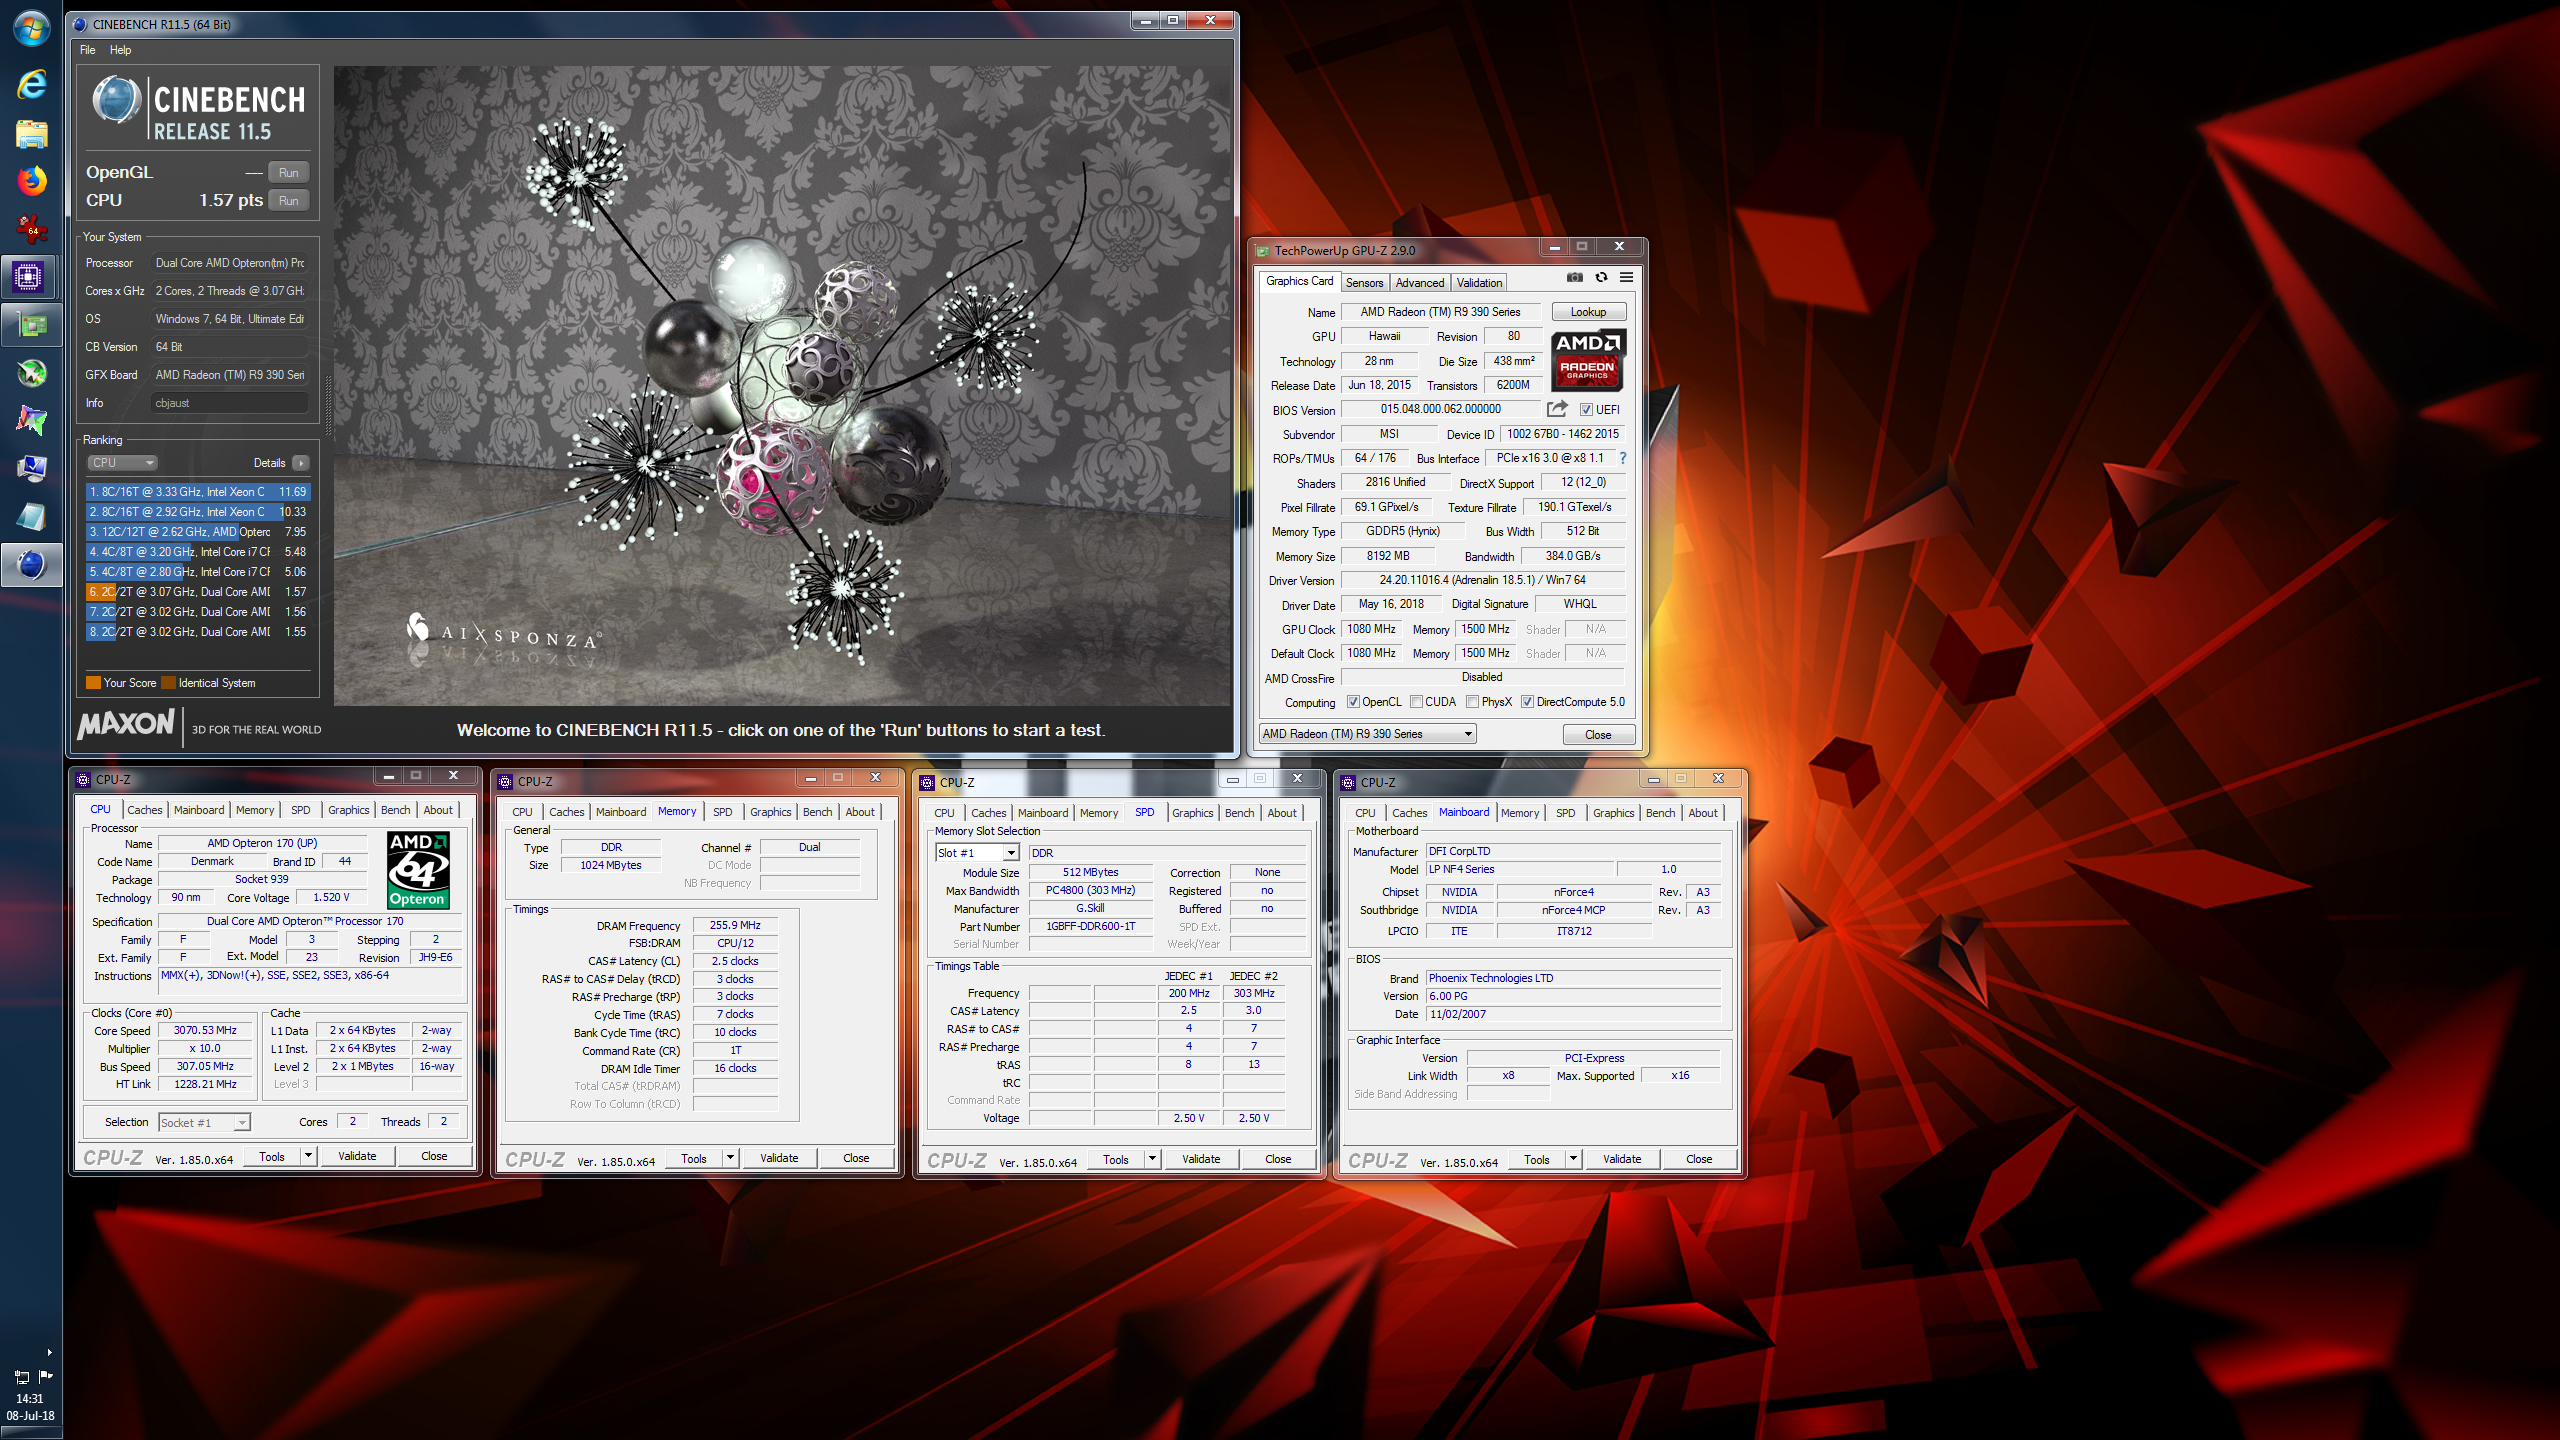This screenshot has width=2560, height=1440.
Task: Take a GPU-Z screenshot with the camera icon
Action: click(1574, 278)
